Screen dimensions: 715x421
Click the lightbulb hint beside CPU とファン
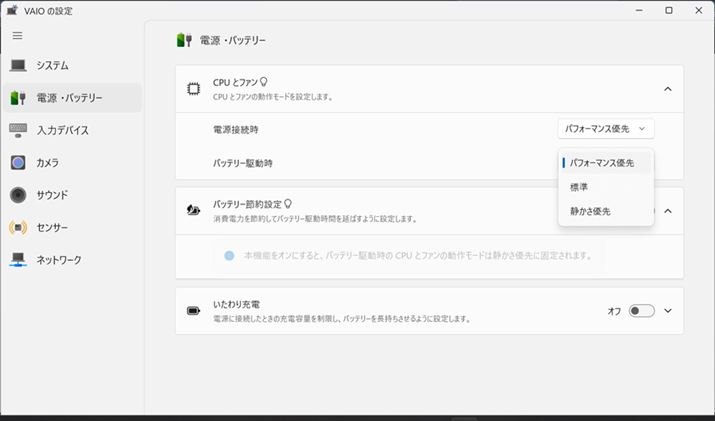(265, 83)
